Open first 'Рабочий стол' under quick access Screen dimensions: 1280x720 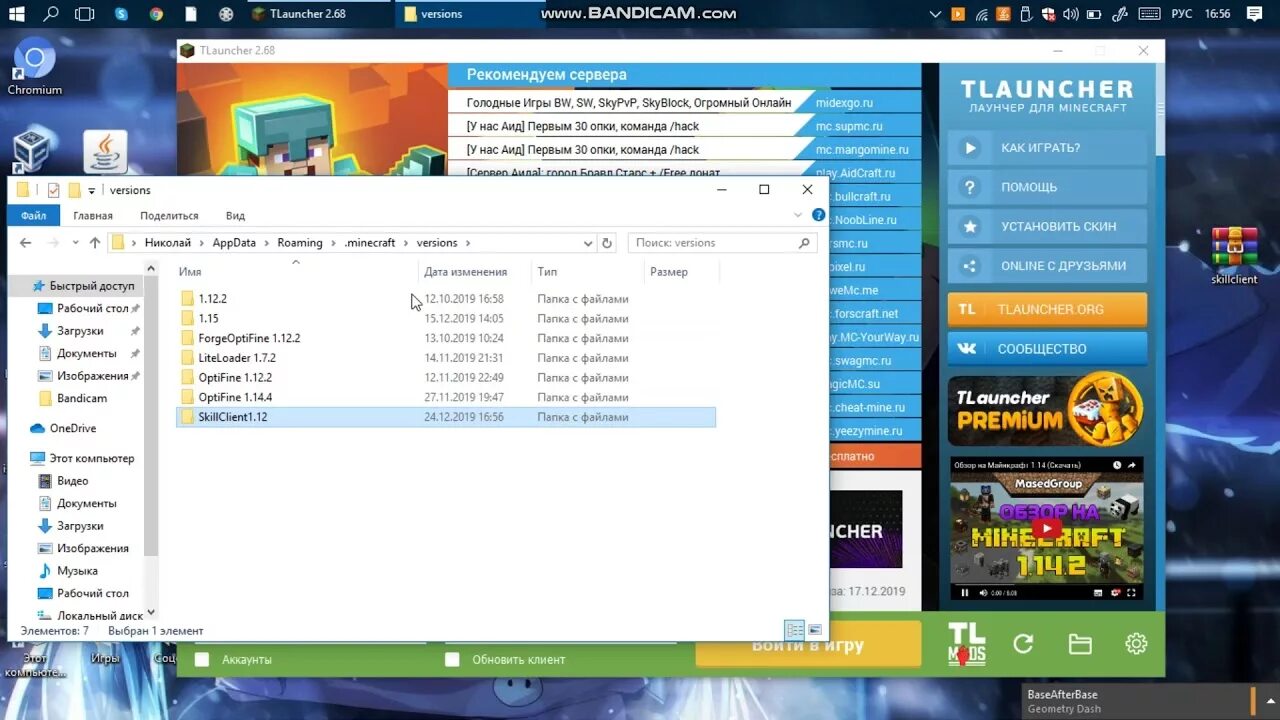(92, 308)
